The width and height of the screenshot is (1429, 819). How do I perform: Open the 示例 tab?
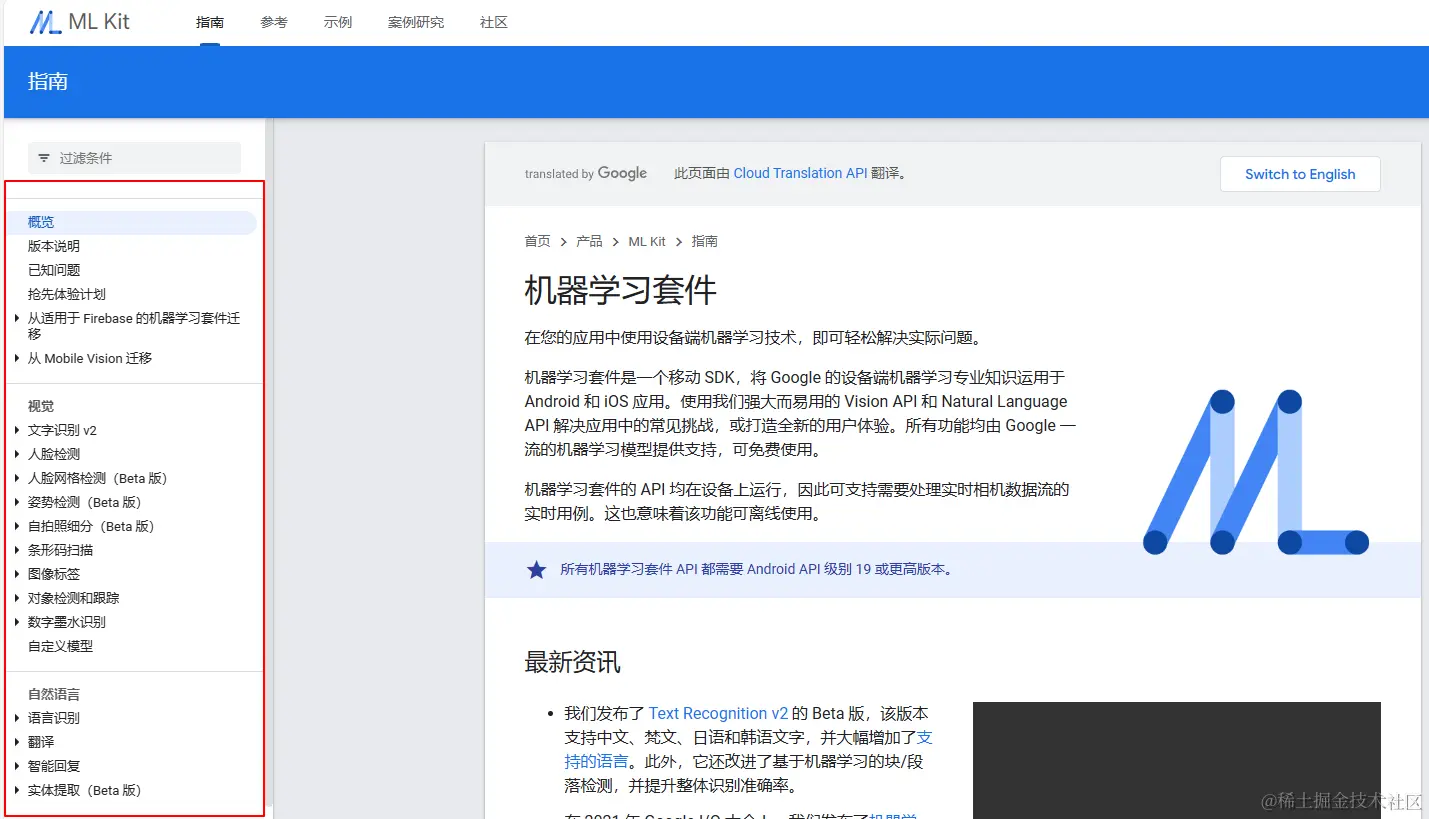click(338, 22)
